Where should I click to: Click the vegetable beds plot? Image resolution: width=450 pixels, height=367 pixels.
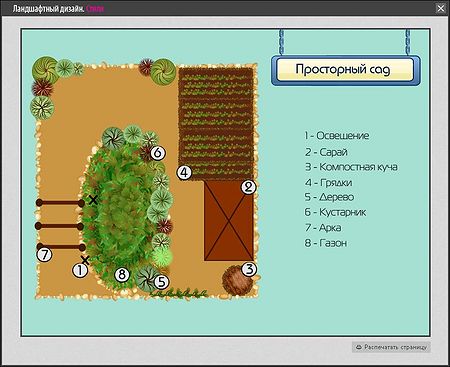[216, 124]
